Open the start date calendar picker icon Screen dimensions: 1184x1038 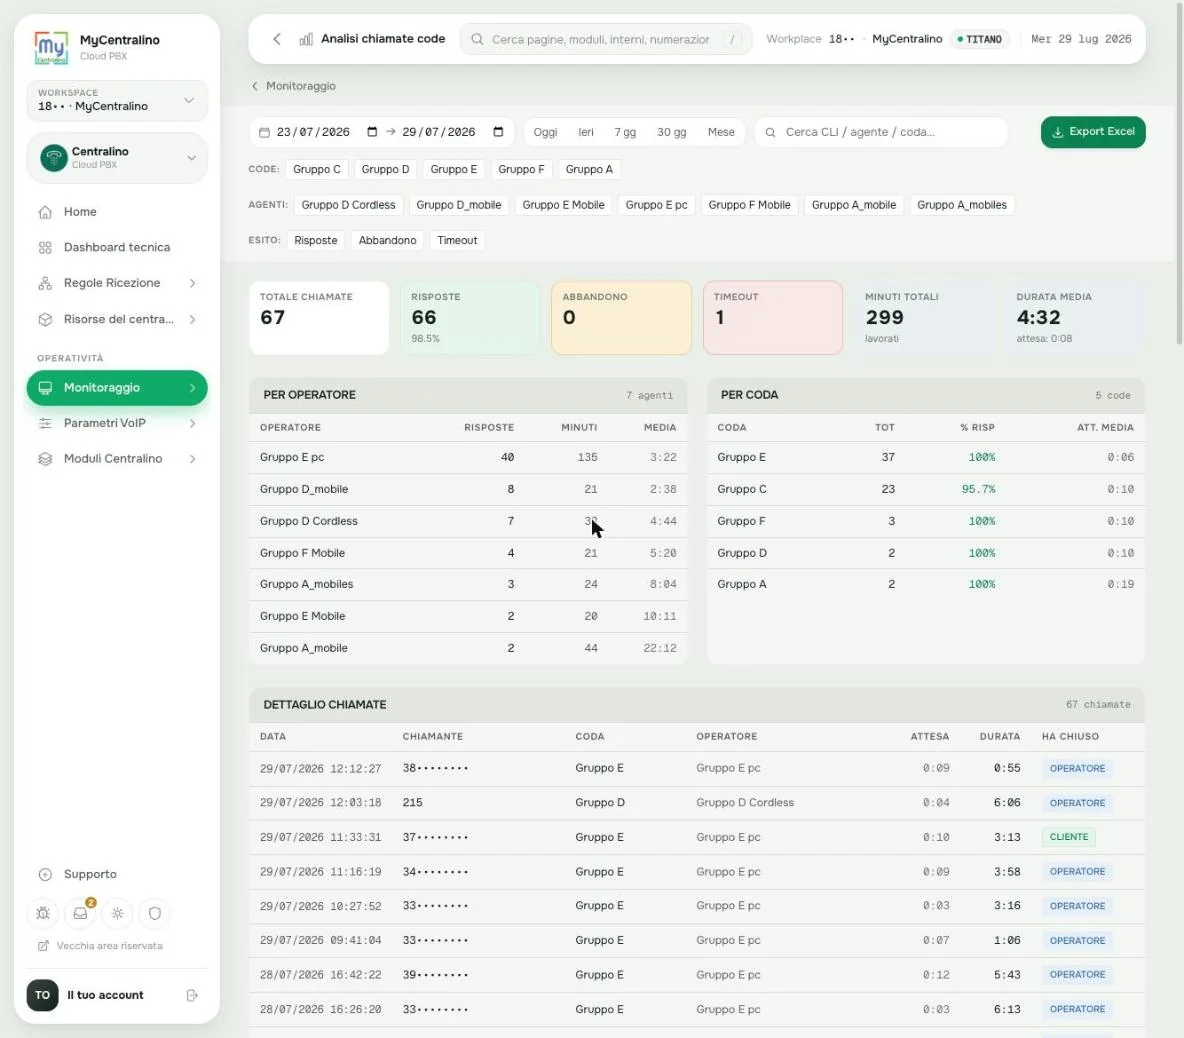(x=372, y=132)
